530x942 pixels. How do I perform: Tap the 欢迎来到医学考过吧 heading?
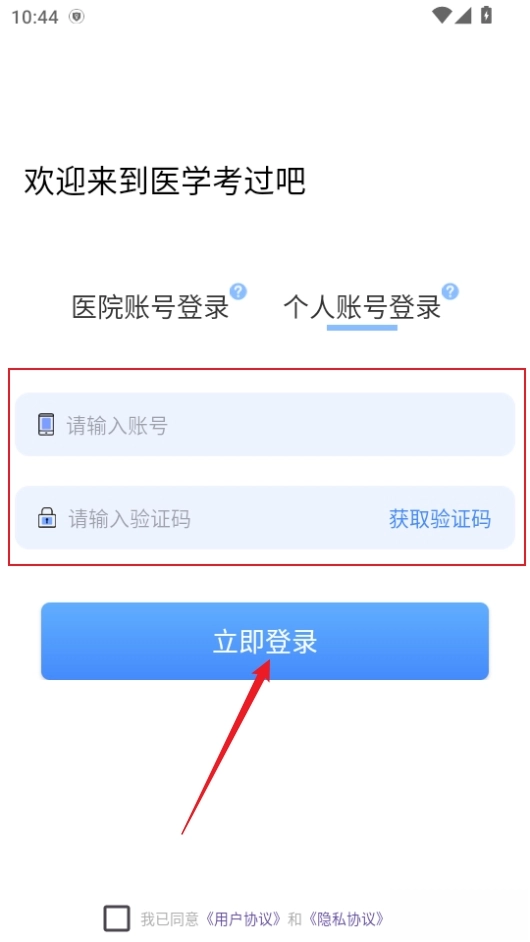[165, 181]
